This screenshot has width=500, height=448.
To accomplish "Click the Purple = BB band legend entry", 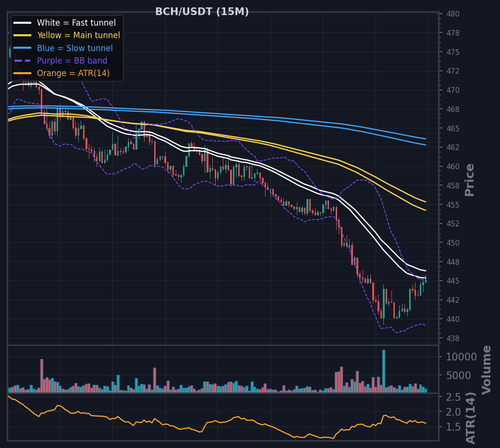I will coord(72,61).
